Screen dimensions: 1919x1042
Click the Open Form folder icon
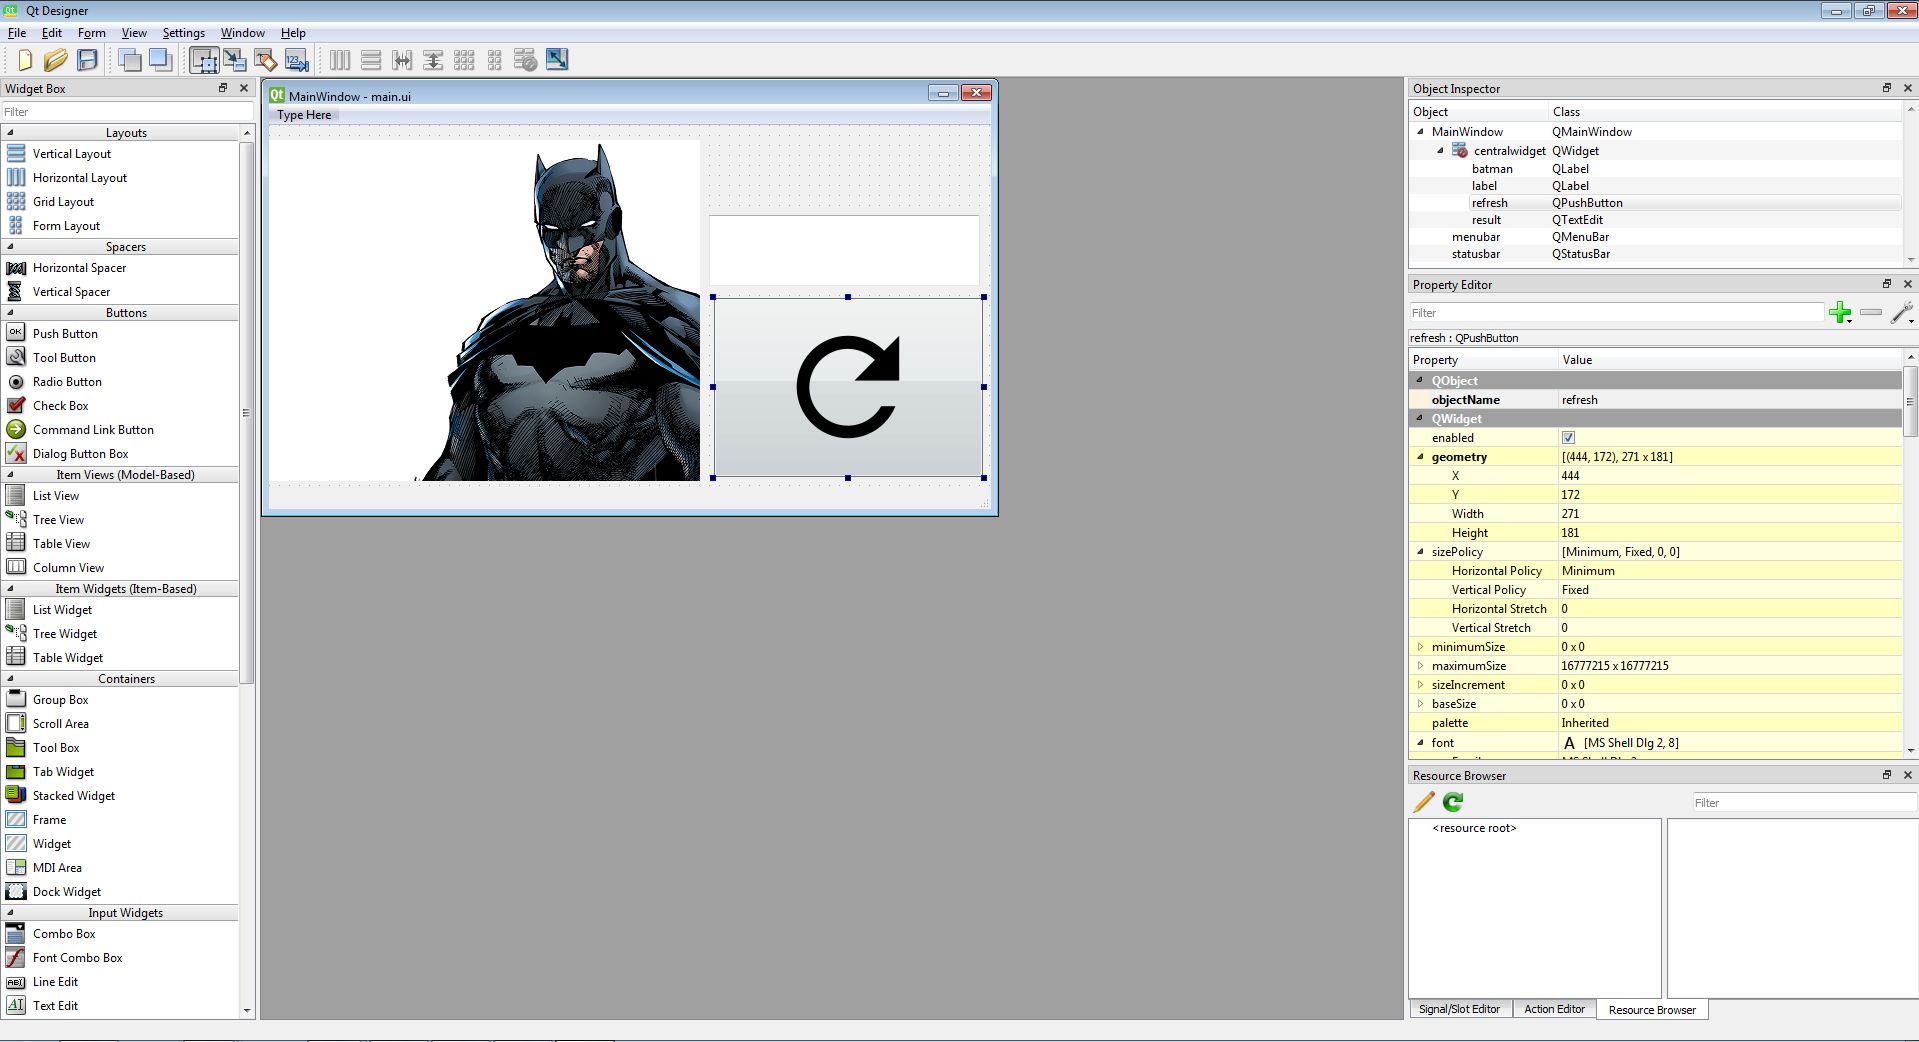click(56, 60)
